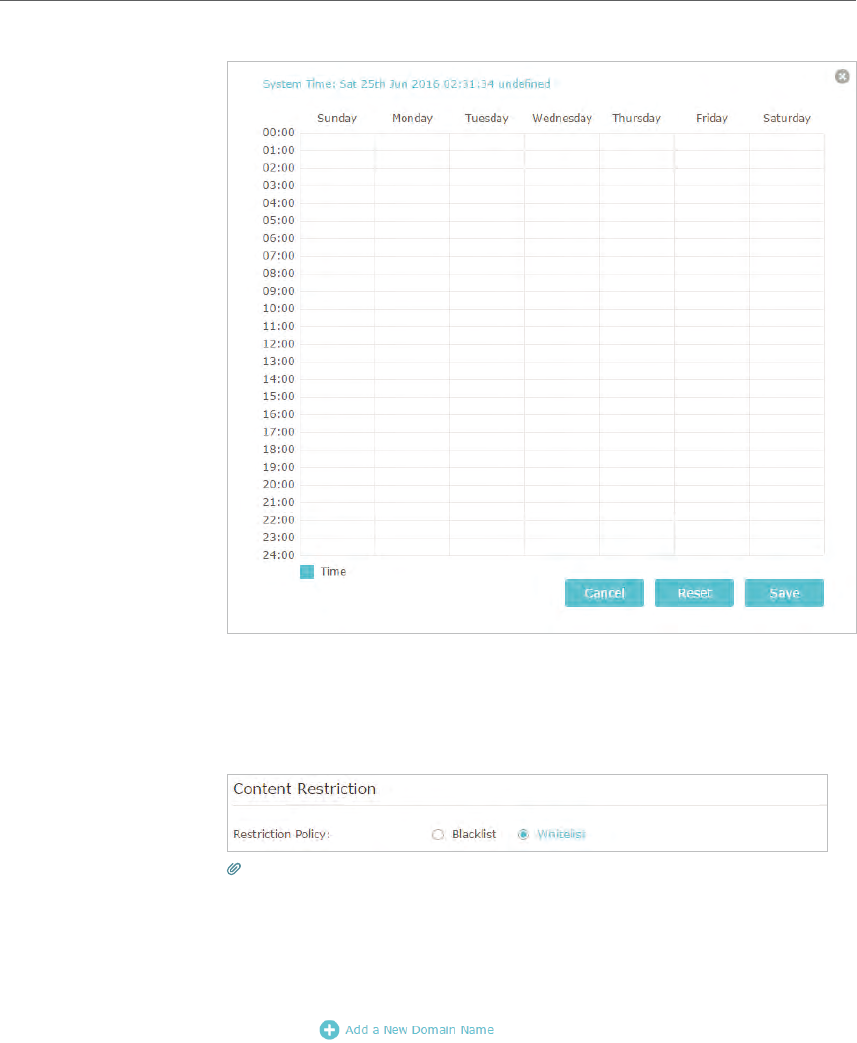This screenshot has width=857, height=1043.
Task: Click the 24:00 row label
Action: pos(278,555)
